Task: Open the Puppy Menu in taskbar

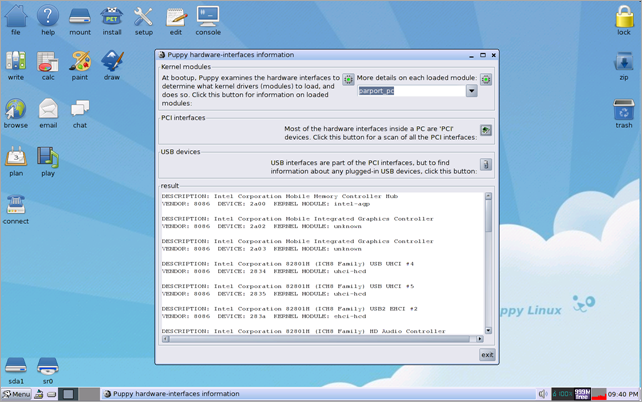Action: (x=16, y=394)
